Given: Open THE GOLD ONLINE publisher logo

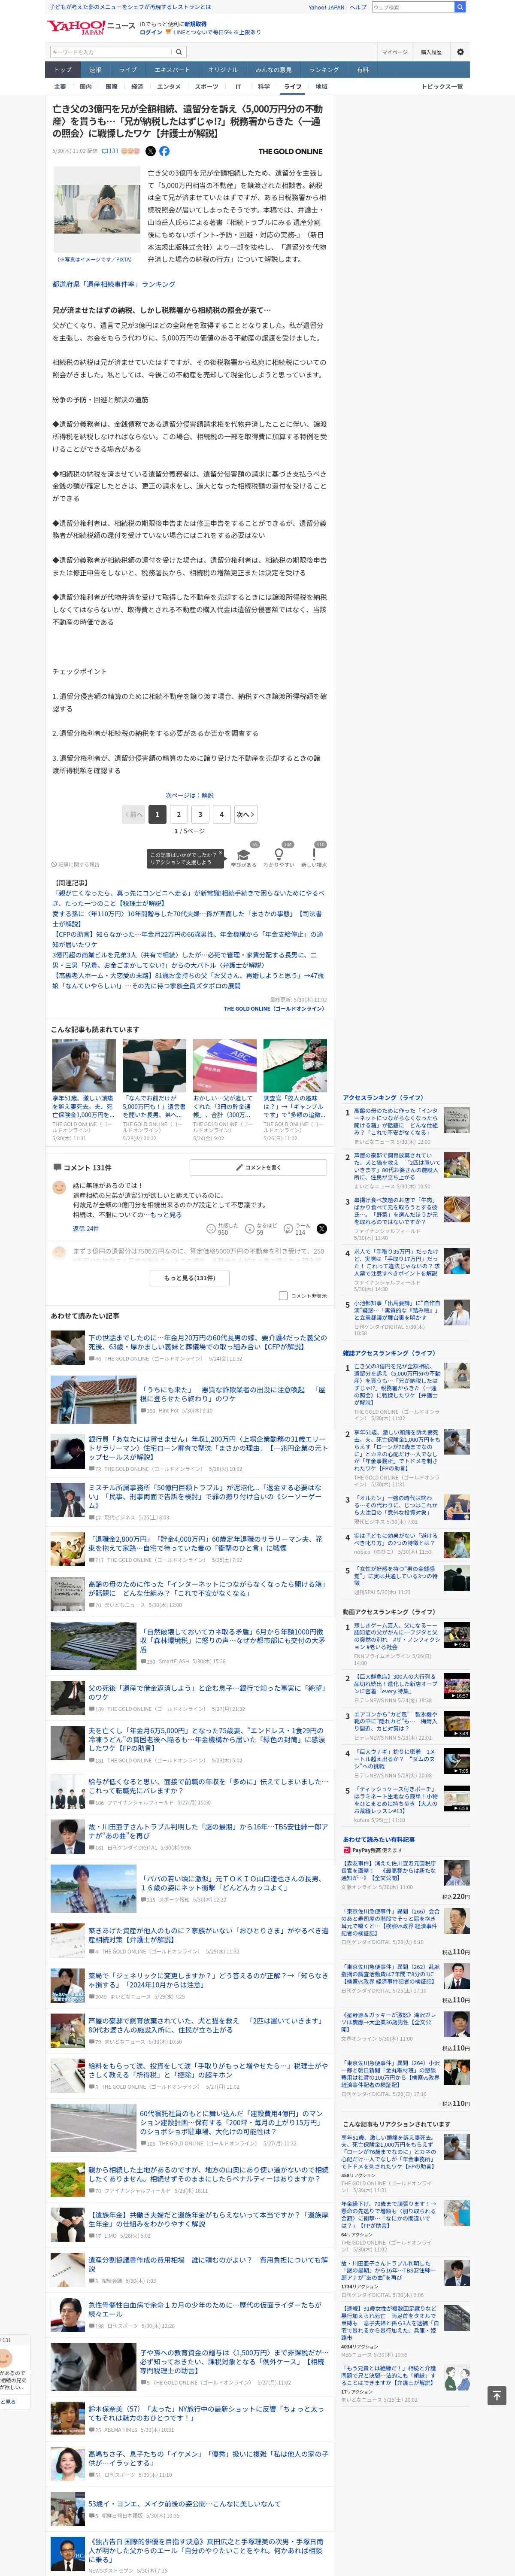Looking at the screenshot, I should (x=290, y=151).
